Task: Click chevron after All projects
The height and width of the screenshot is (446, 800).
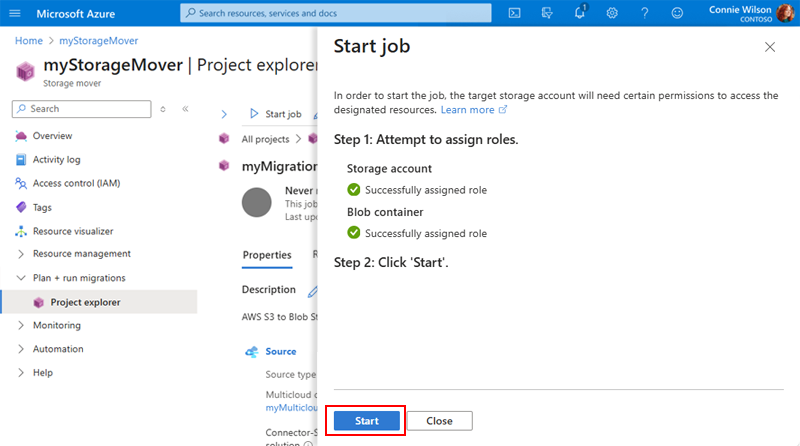Action: click(298, 139)
